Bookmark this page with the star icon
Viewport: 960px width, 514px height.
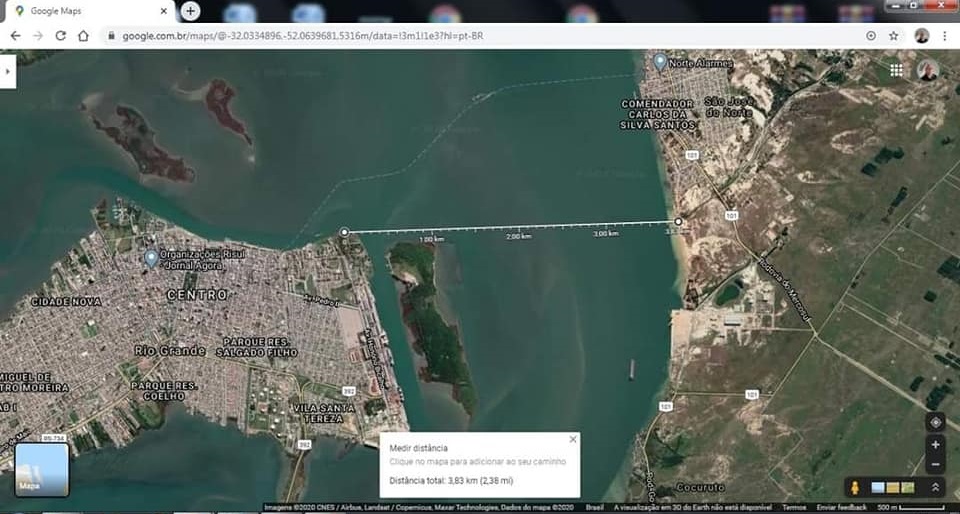coord(893,35)
